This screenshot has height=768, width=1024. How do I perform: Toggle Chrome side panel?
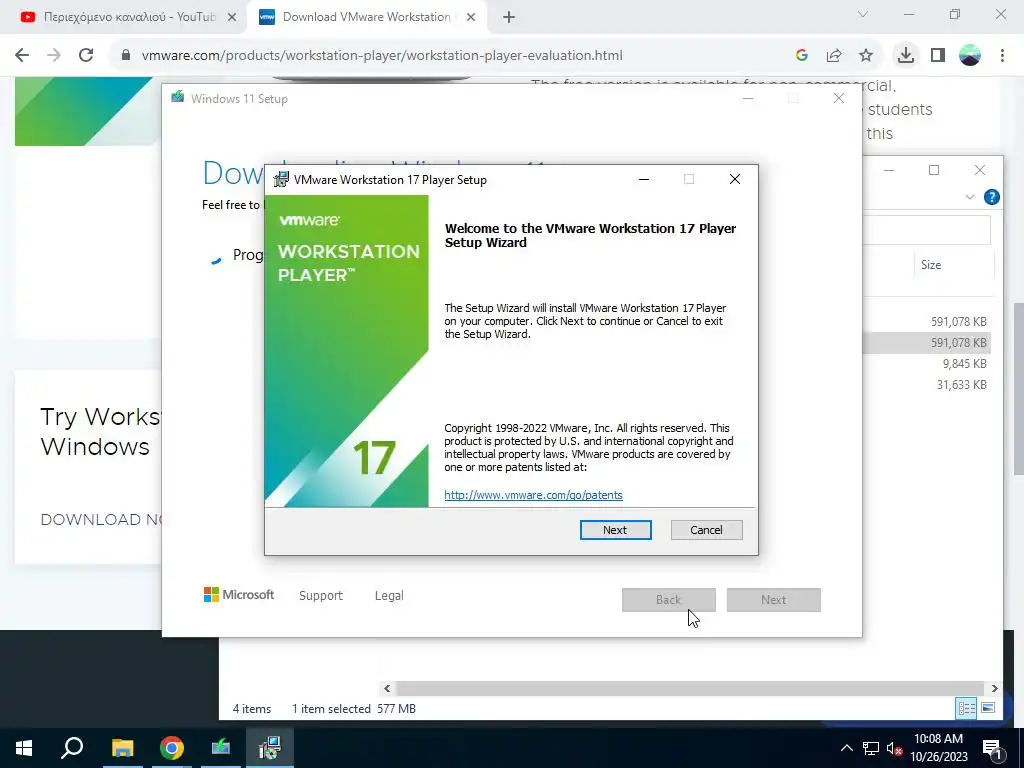click(938, 56)
